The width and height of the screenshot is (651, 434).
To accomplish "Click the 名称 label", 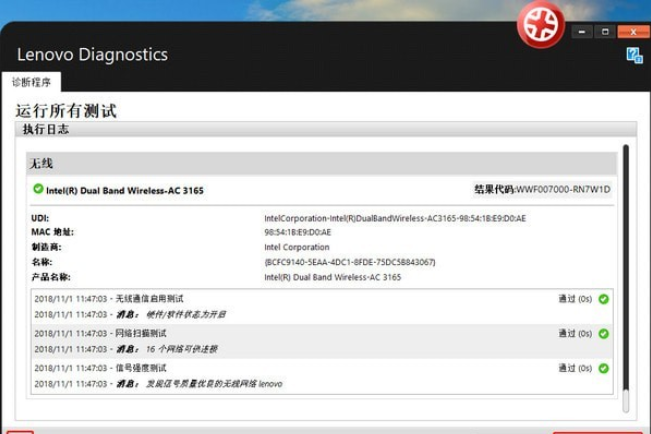I will pyautogui.click(x=42, y=262).
